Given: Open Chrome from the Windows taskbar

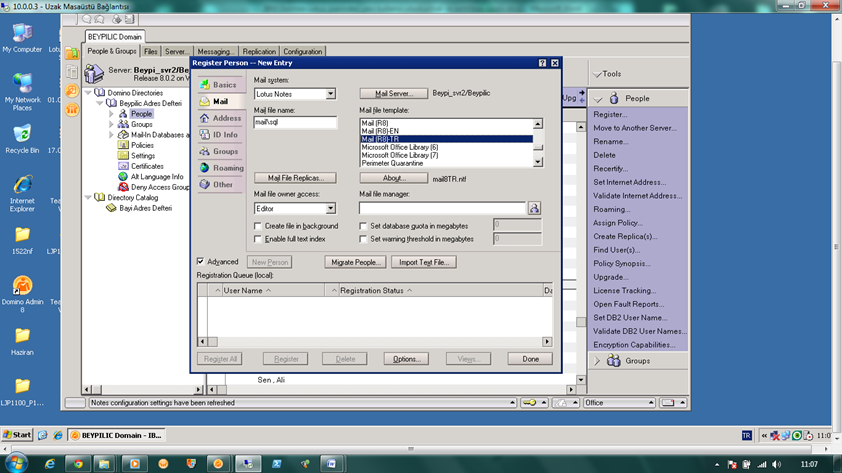Looking at the screenshot, I should (x=78, y=464).
